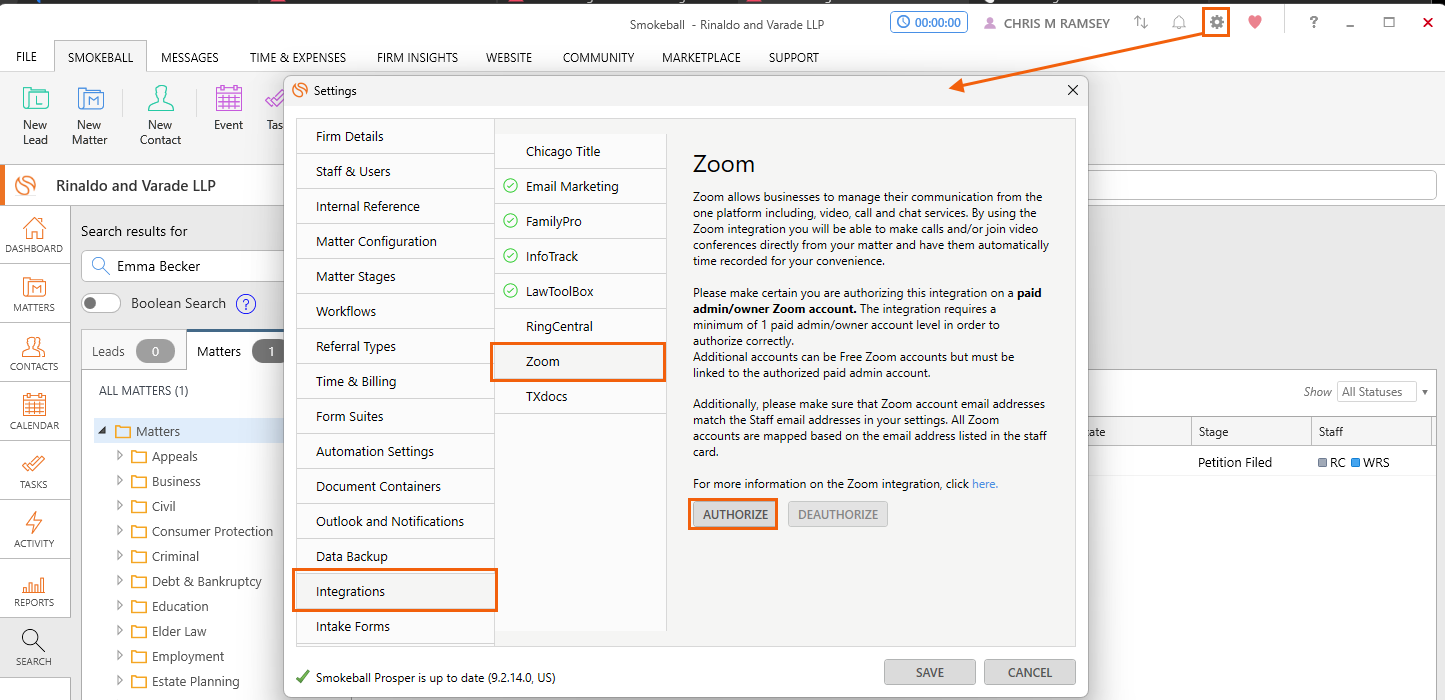Collapse the Matters root folder

(x=102, y=431)
